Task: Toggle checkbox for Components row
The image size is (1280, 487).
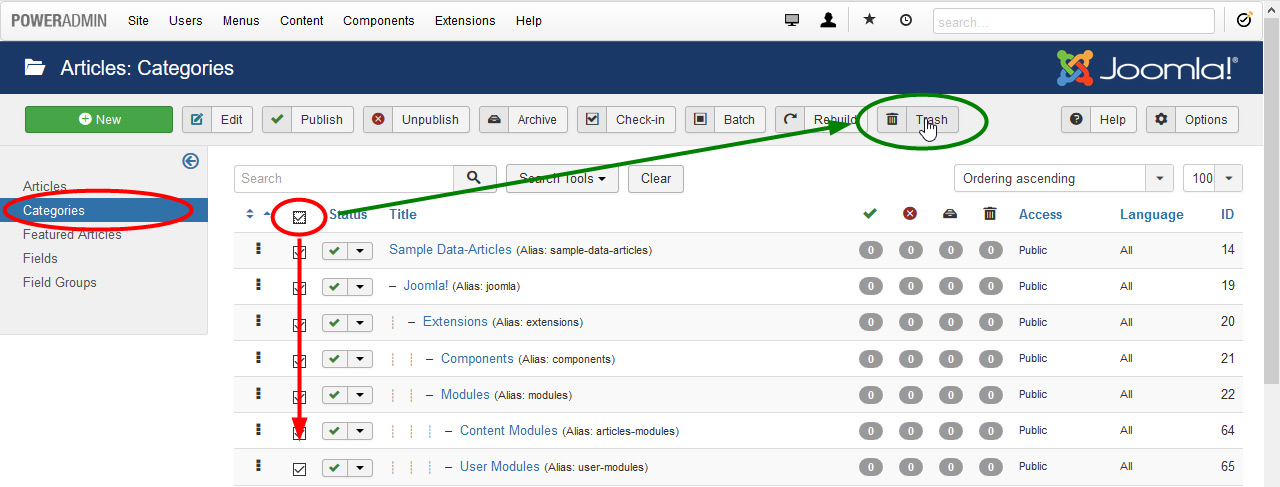Action: (299, 361)
